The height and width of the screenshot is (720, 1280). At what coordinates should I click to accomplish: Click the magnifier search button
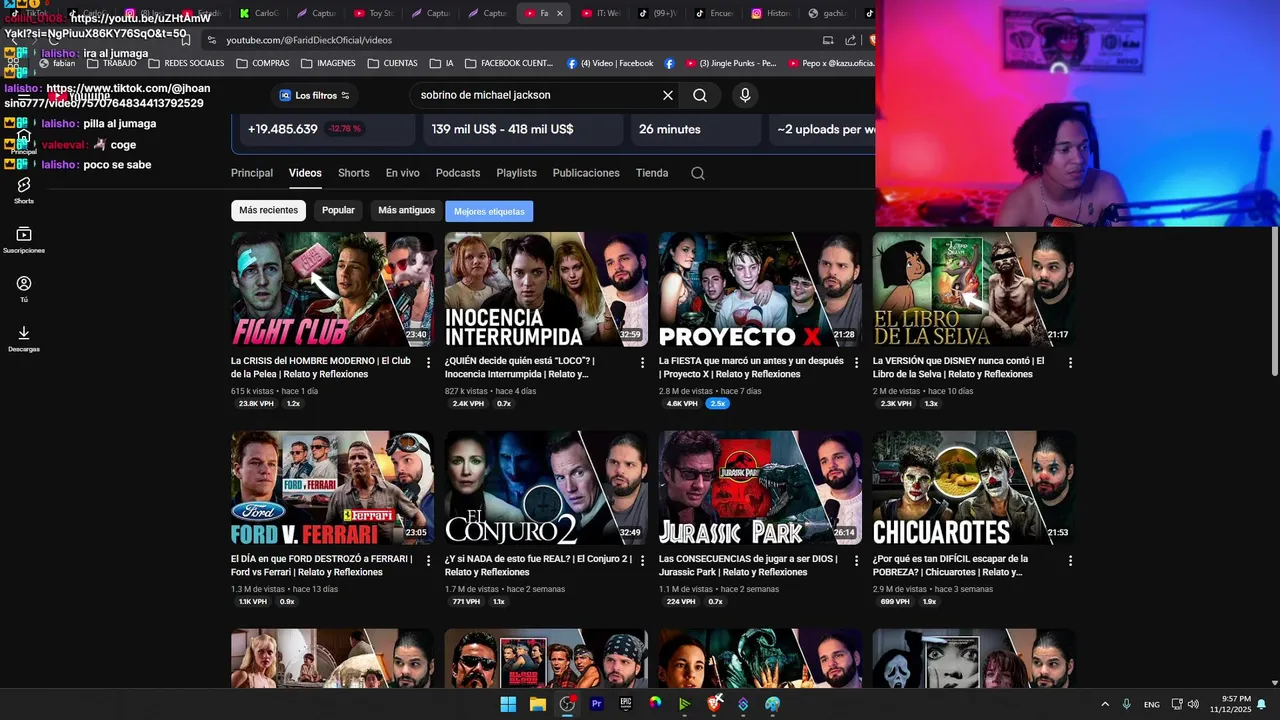[x=700, y=95]
